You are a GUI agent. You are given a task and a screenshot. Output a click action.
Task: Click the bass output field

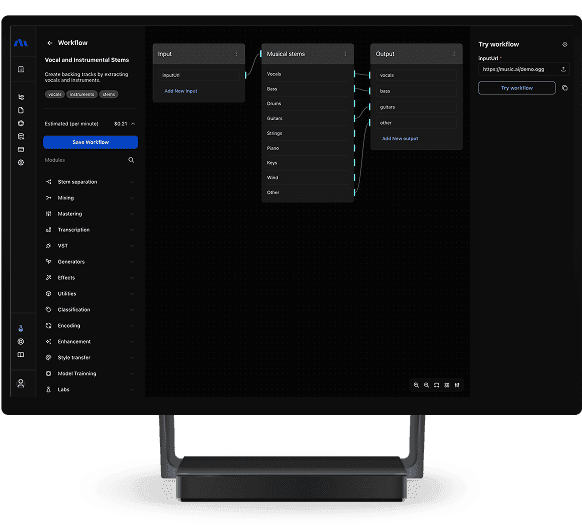[x=416, y=91]
